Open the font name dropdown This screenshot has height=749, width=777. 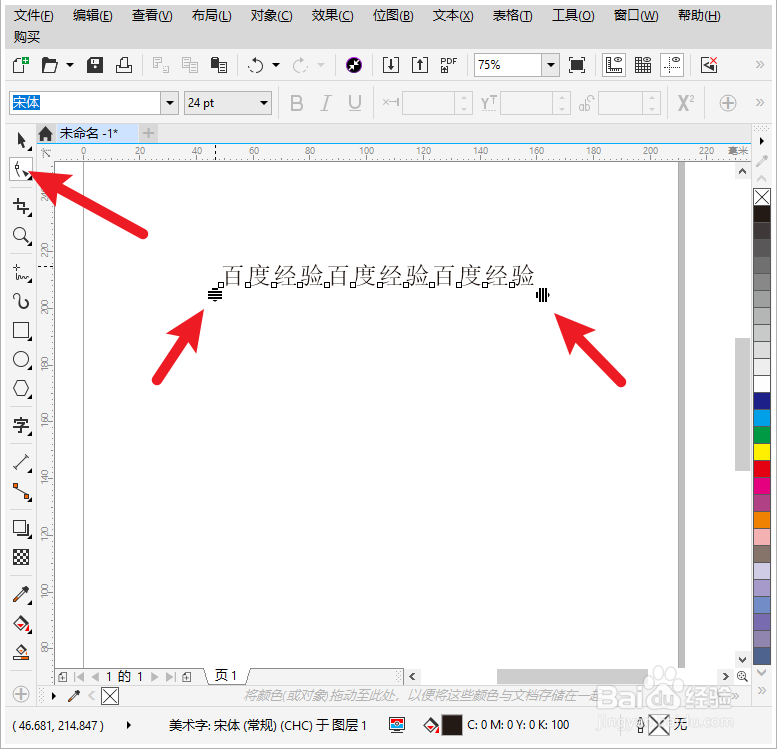[170, 103]
